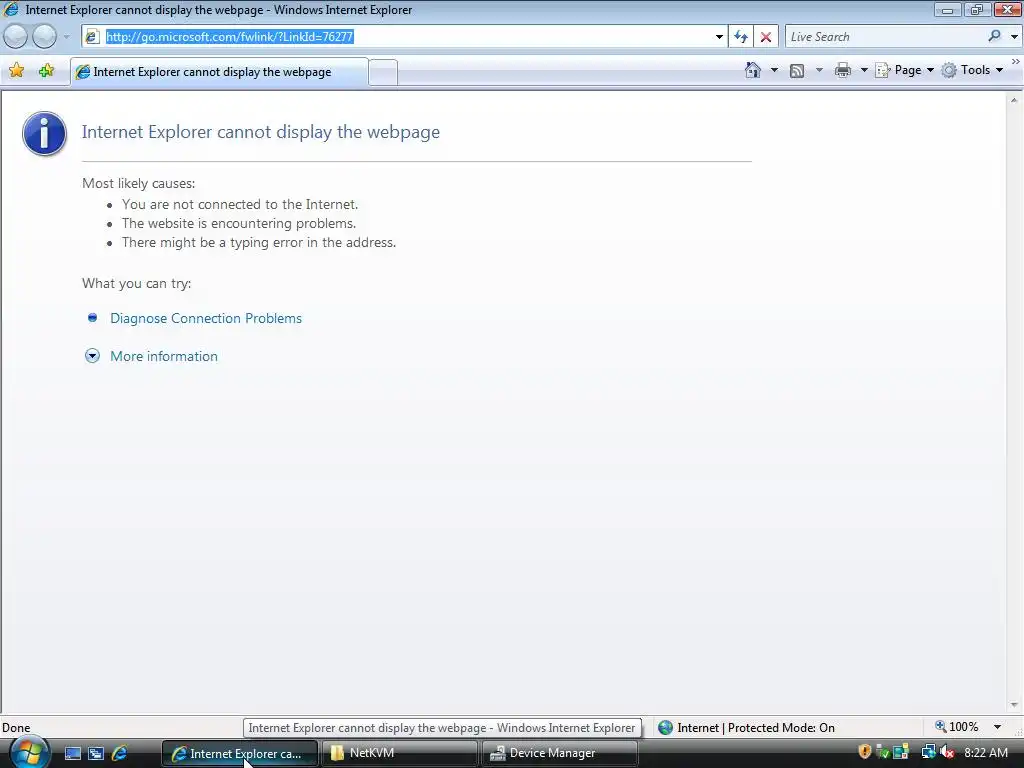Click the RSS Feeds icon
The width and height of the screenshot is (1024, 768).
[x=797, y=70]
